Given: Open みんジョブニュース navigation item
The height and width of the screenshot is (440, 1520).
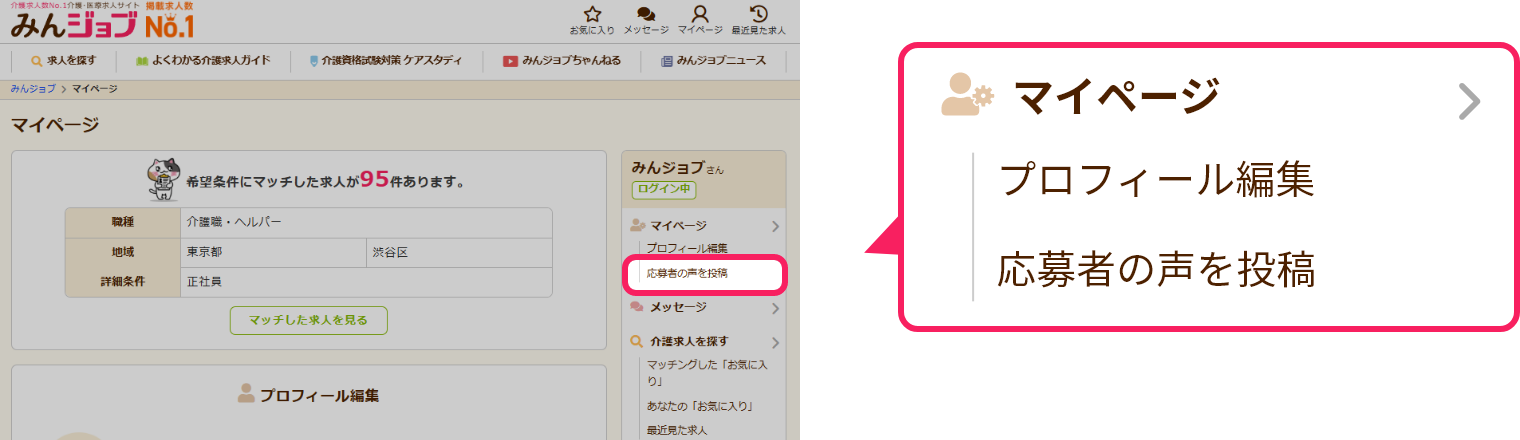Looking at the screenshot, I should pyautogui.click(x=713, y=61).
